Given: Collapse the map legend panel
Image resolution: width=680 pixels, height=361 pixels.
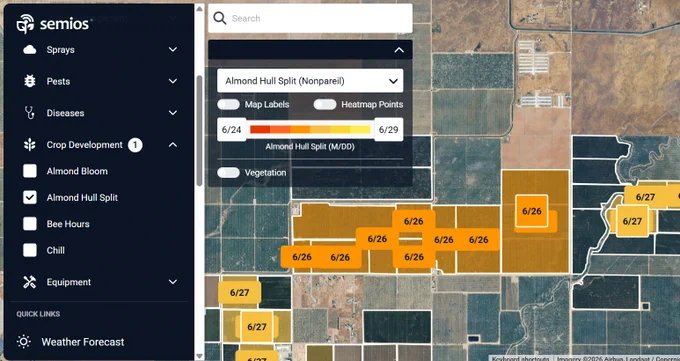Looking at the screenshot, I should [399, 50].
